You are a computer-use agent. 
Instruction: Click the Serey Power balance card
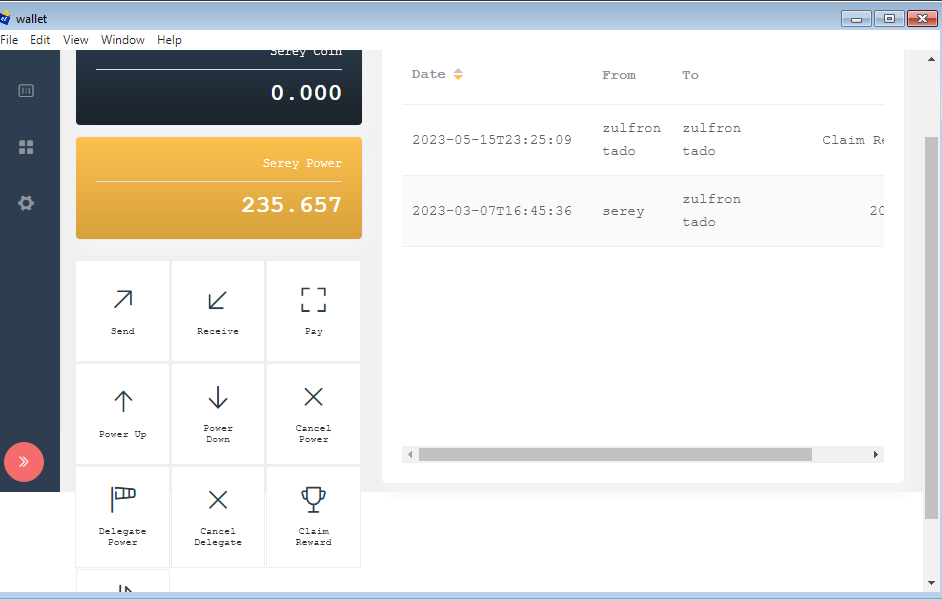[x=219, y=188]
